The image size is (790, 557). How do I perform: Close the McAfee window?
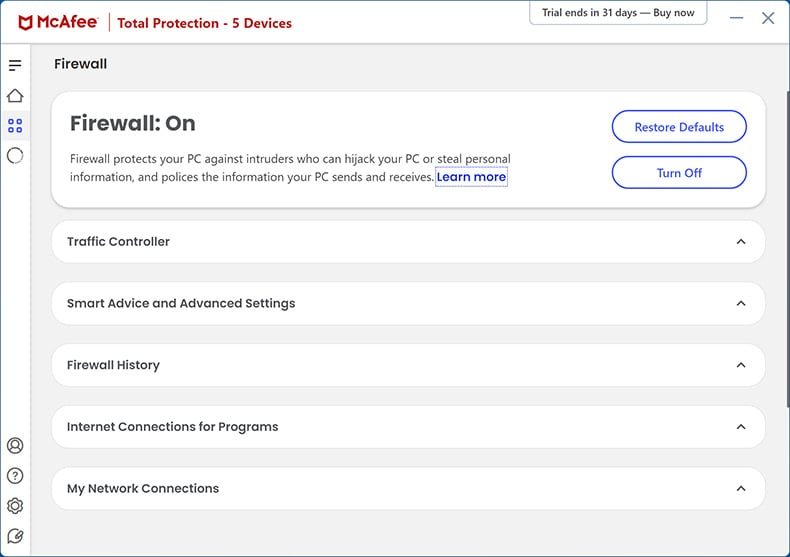coord(768,18)
